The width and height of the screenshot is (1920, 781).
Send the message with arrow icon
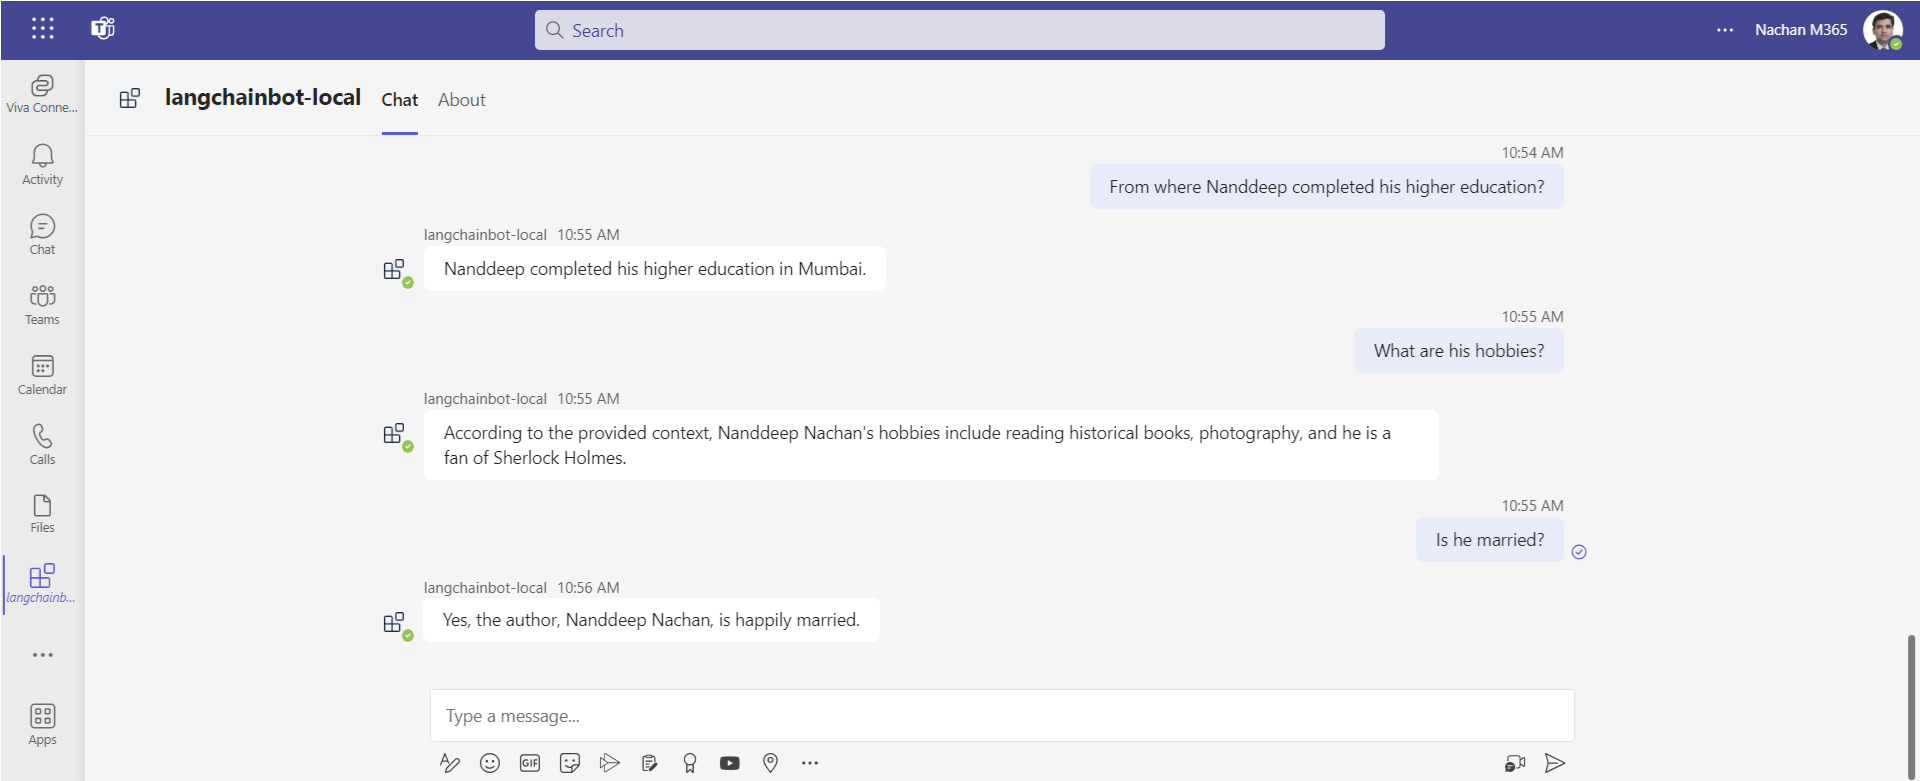1554,763
